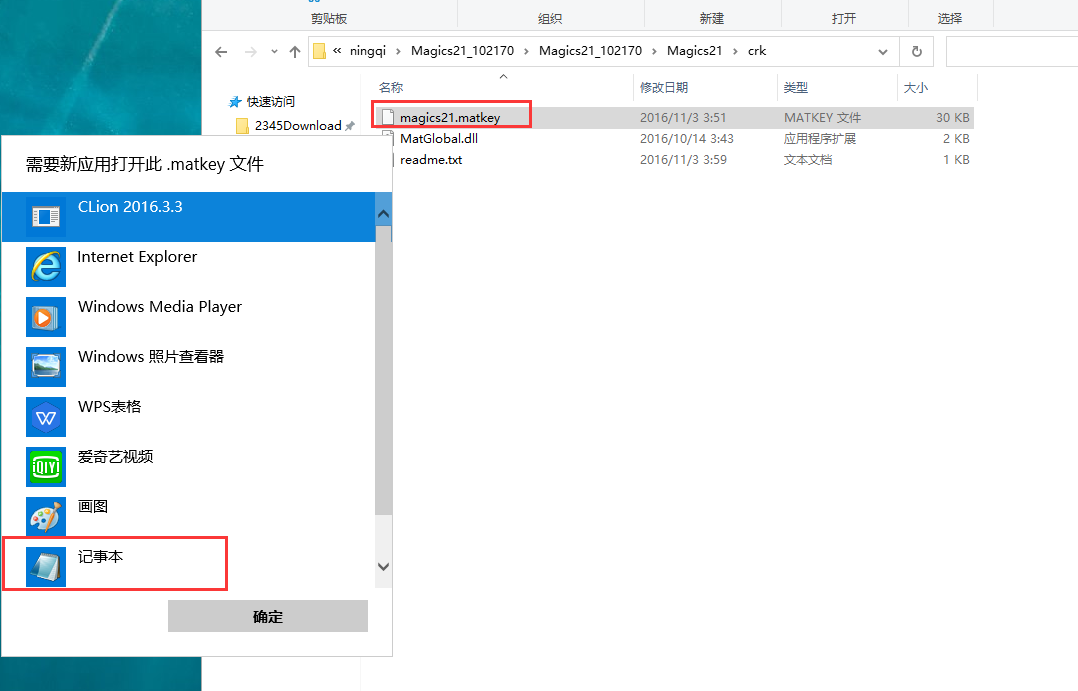Click the app list scrollbar thumb
The height and width of the screenshot is (691, 1078).
click(x=383, y=371)
